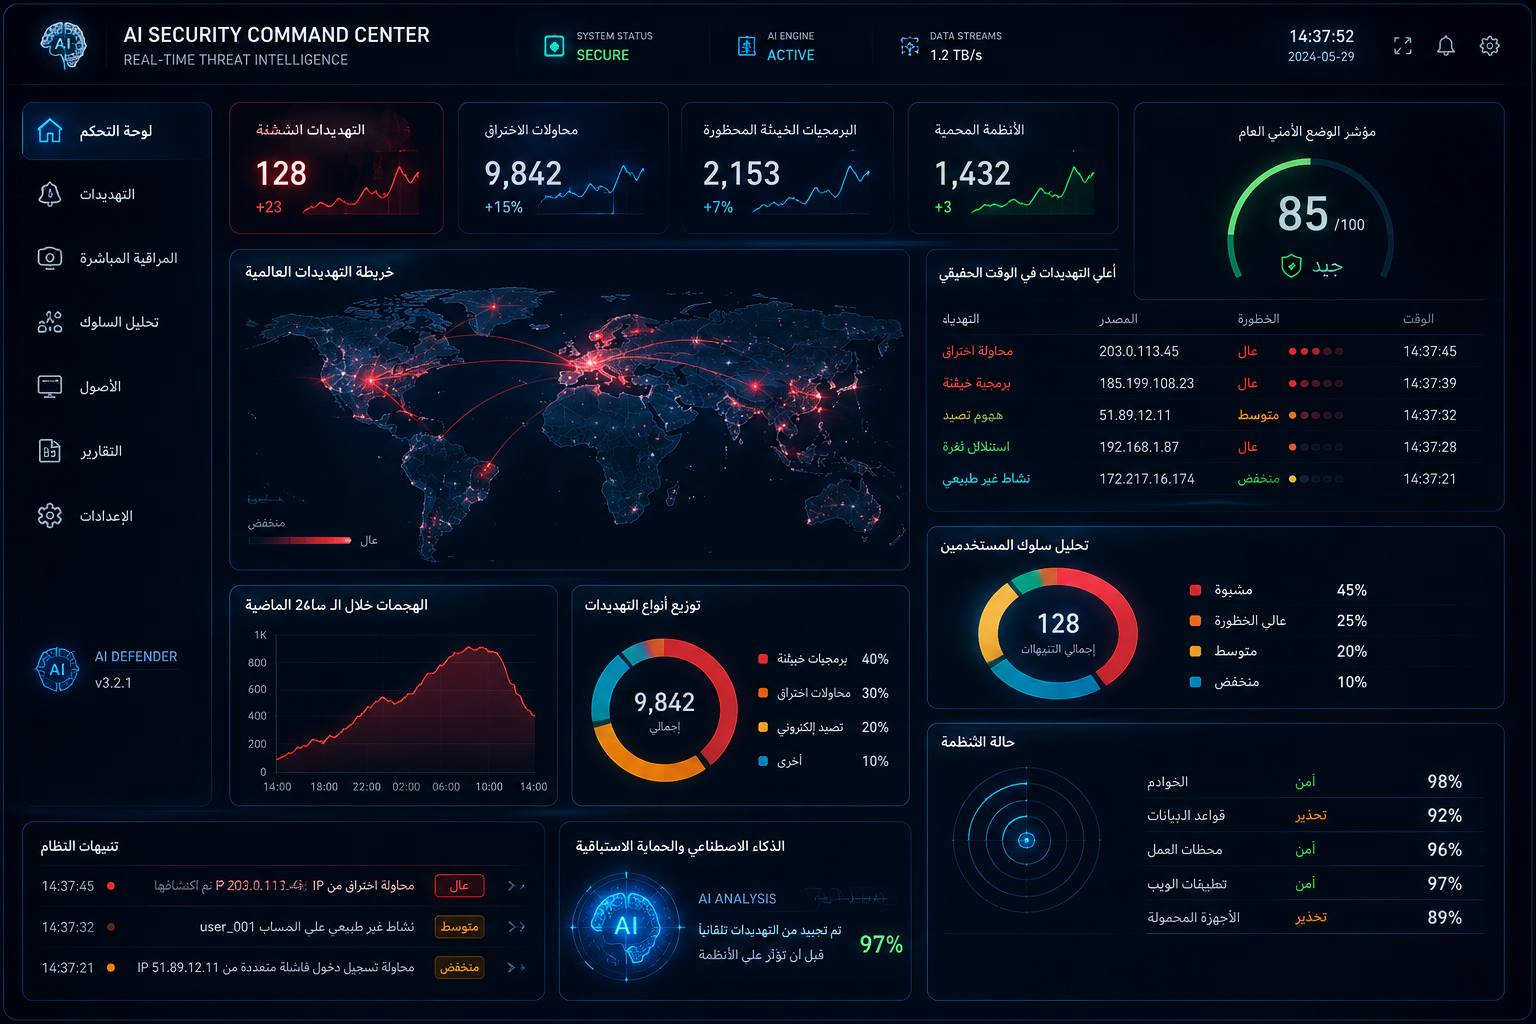Image resolution: width=1536 pixels, height=1024 pixels.
Task: Click the timestamp 14:37:28
Action: click(x=1430, y=447)
